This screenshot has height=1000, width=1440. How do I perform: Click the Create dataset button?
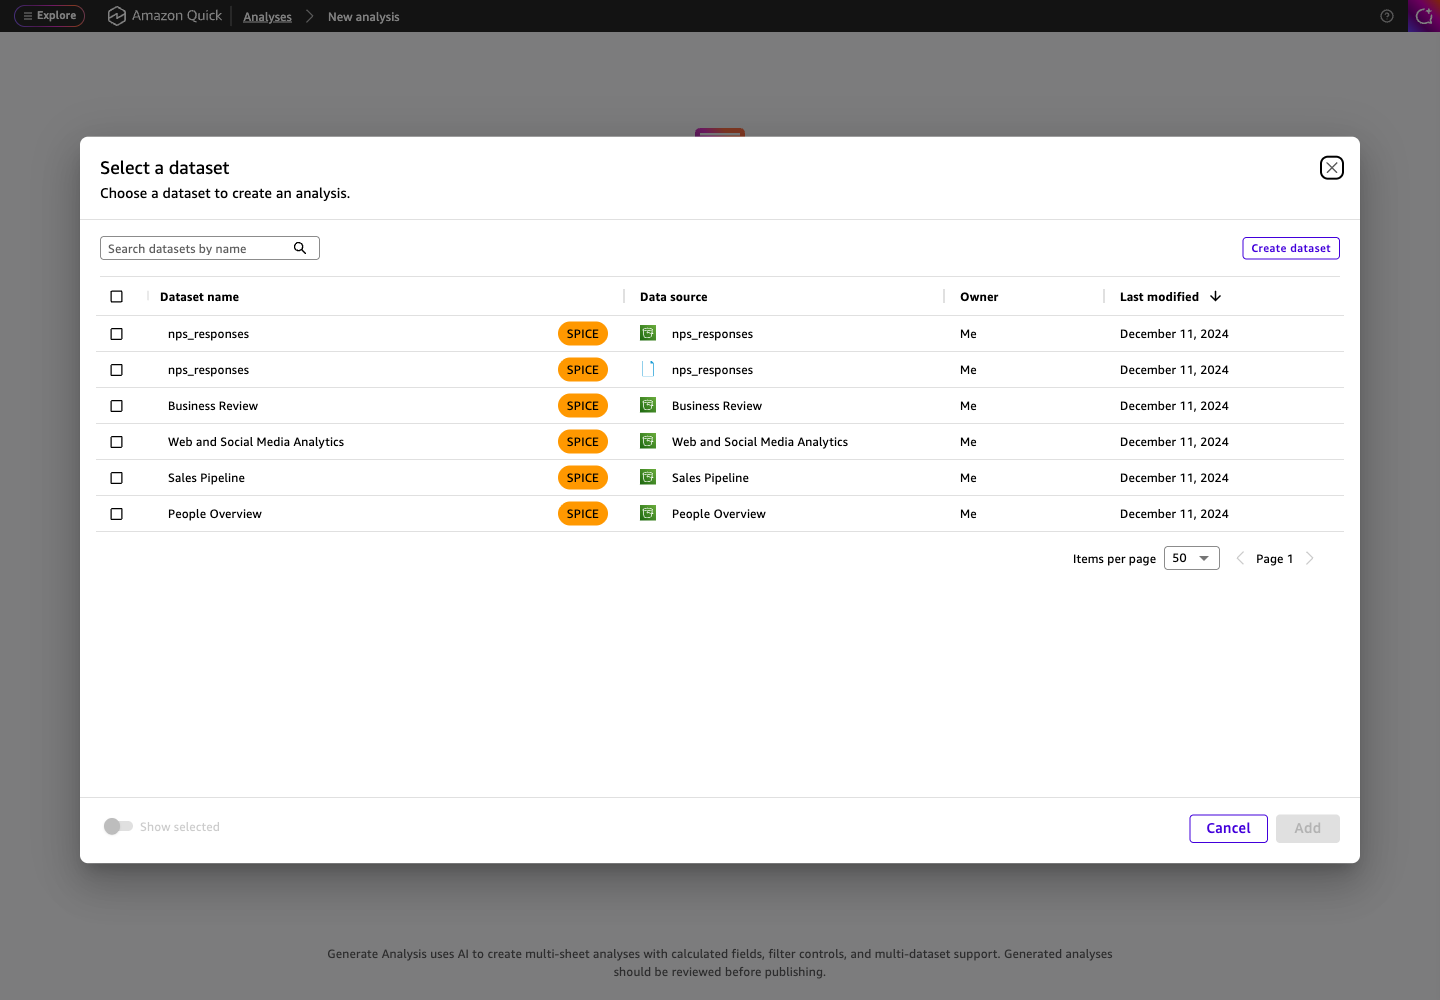click(1291, 248)
